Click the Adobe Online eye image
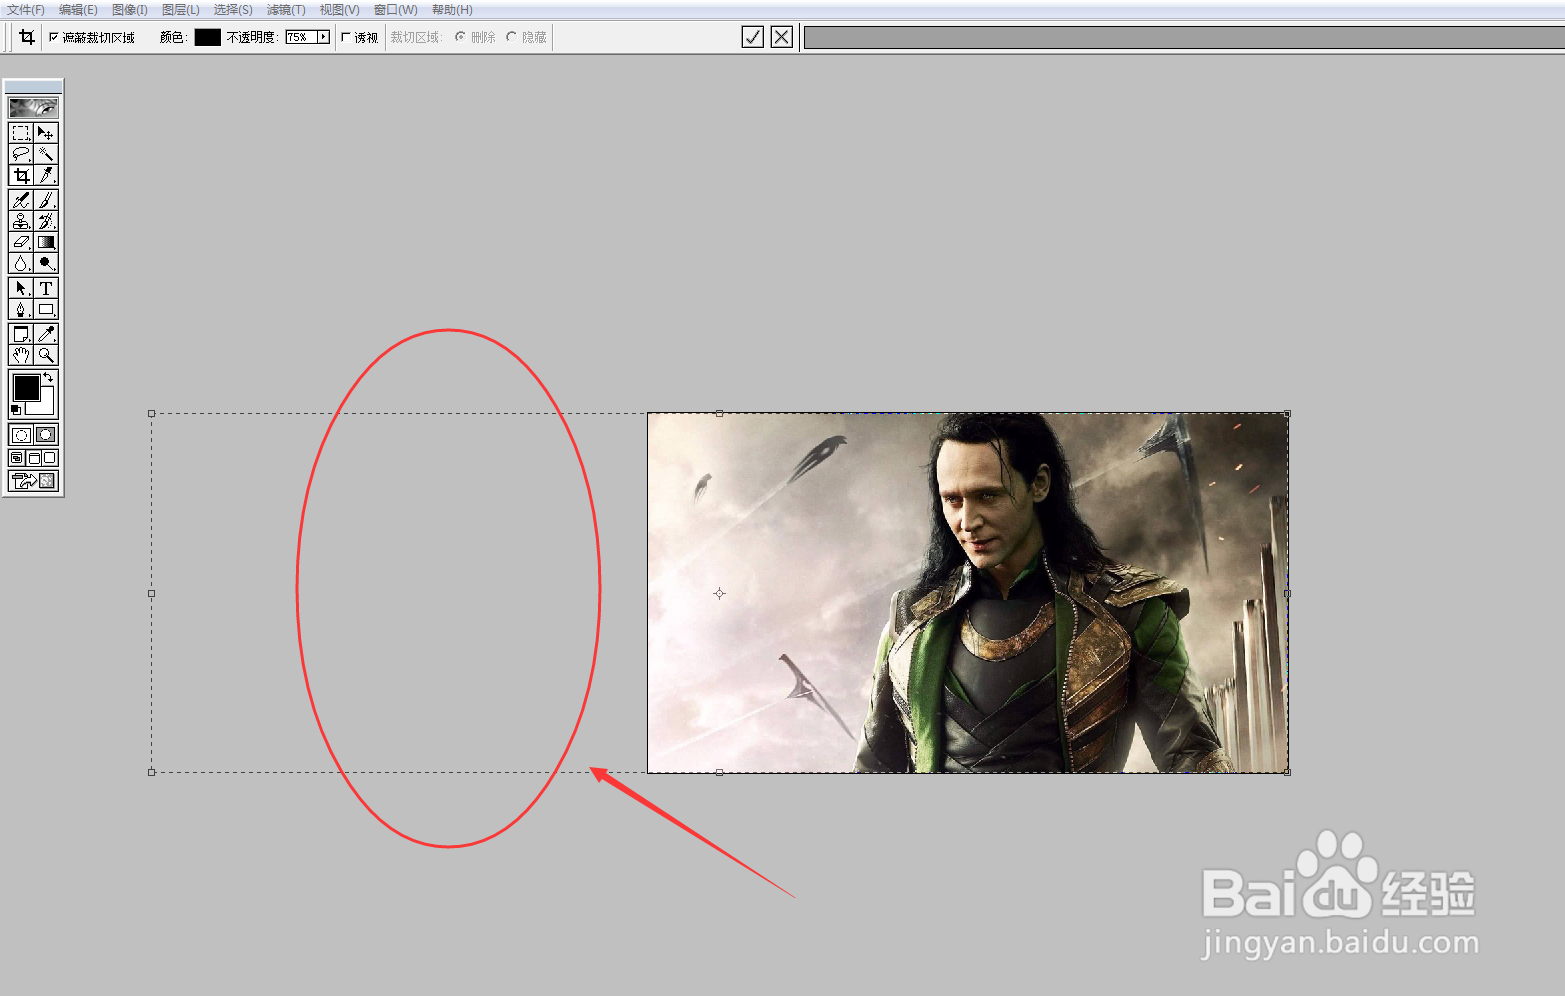 [33, 107]
